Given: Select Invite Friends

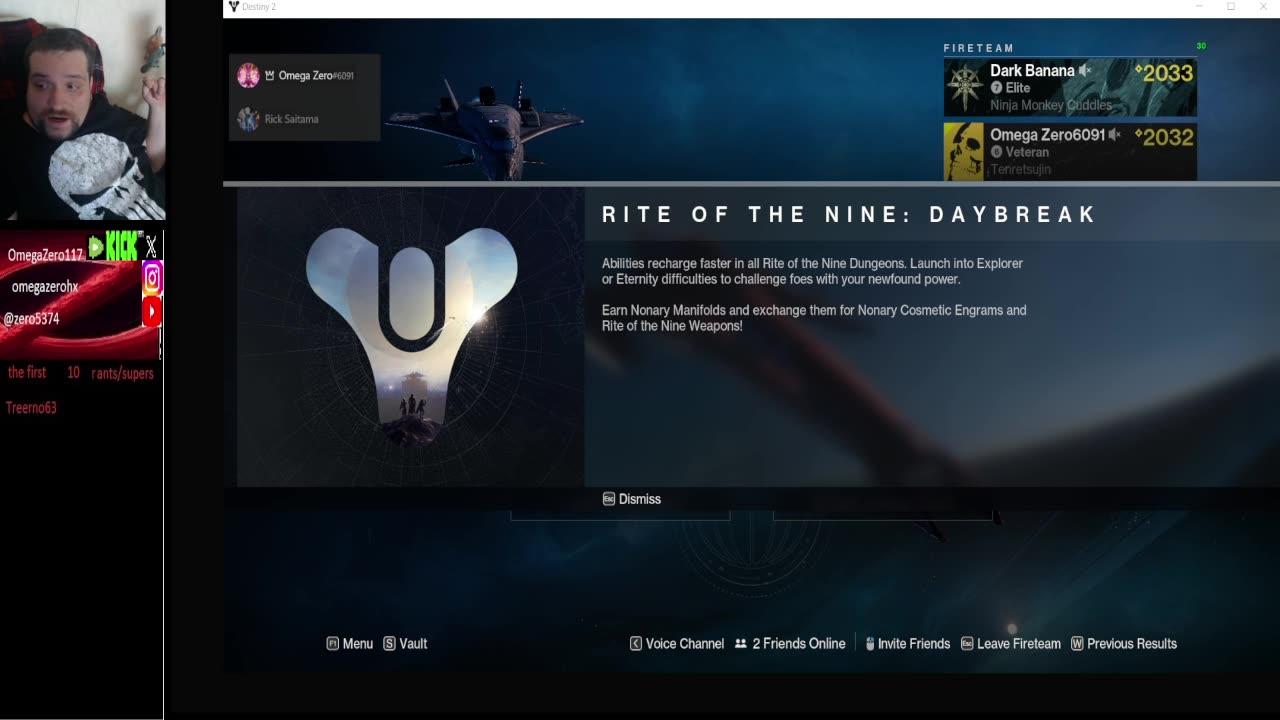Looking at the screenshot, I should pyautogui.click(x=907, y=644).
